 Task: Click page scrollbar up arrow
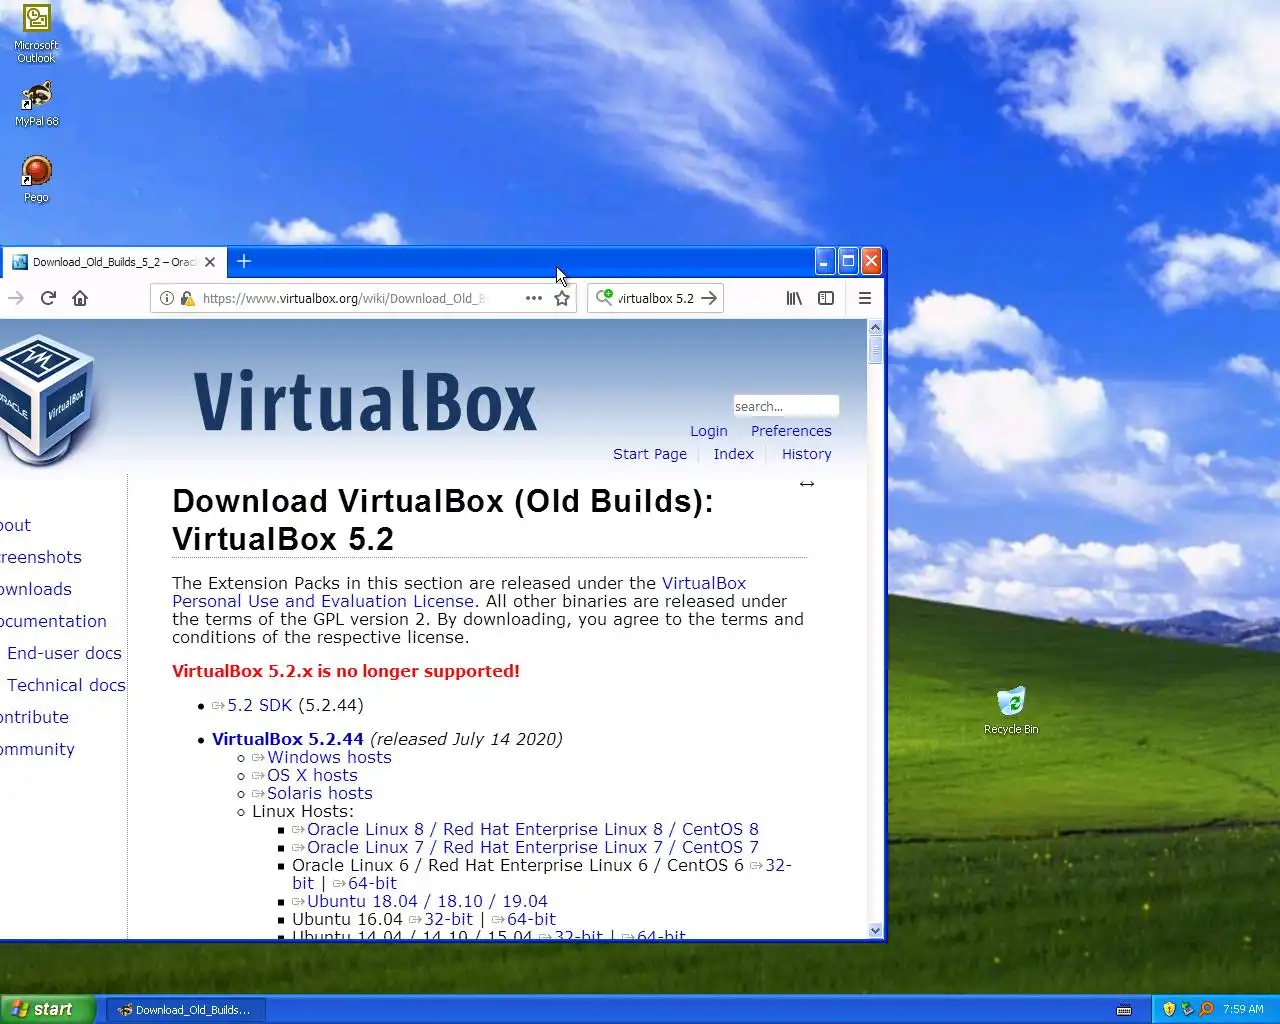click(875, 327)
